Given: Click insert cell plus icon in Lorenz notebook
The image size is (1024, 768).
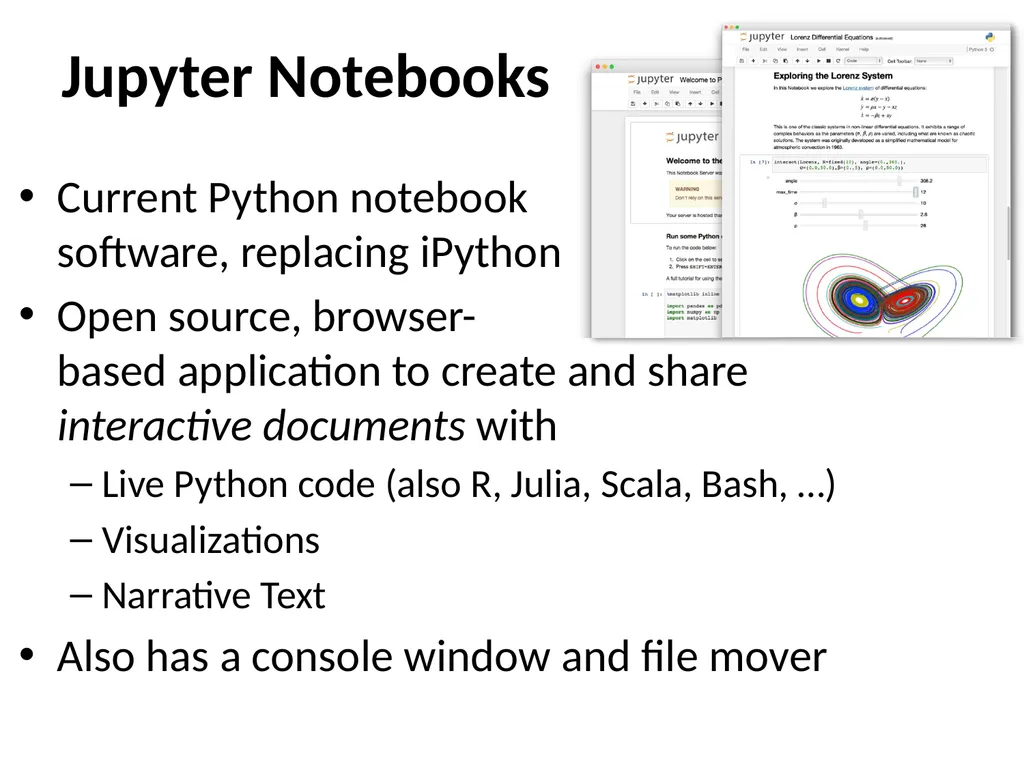Looking at the screenshot, I should pos(753,61).
